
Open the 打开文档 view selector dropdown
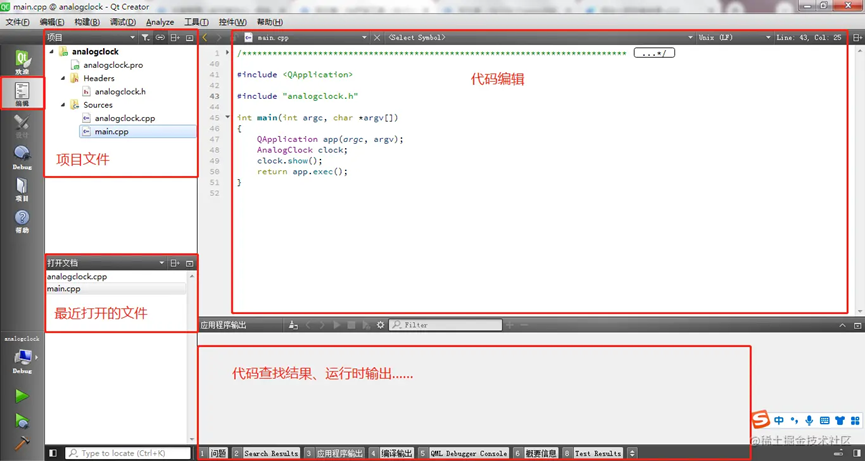click(162, 264)
